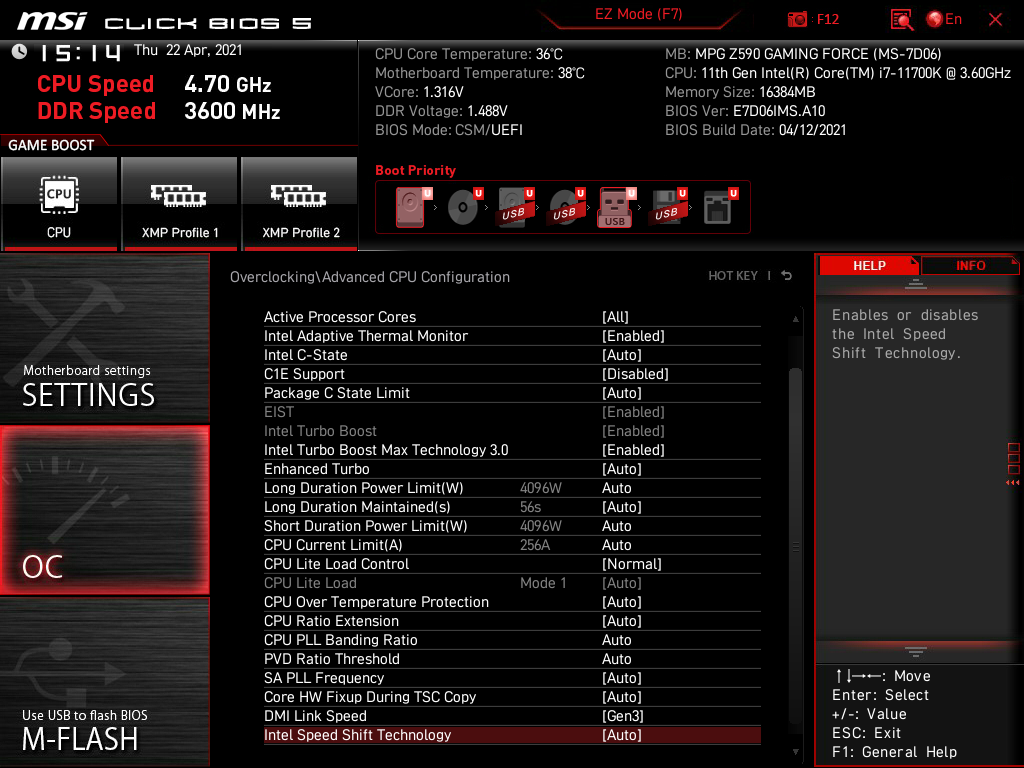Viewport: 1024px width, 768px height.
Task: Select Short Duration Power Limit(W) field
Action: coord(512,526)
